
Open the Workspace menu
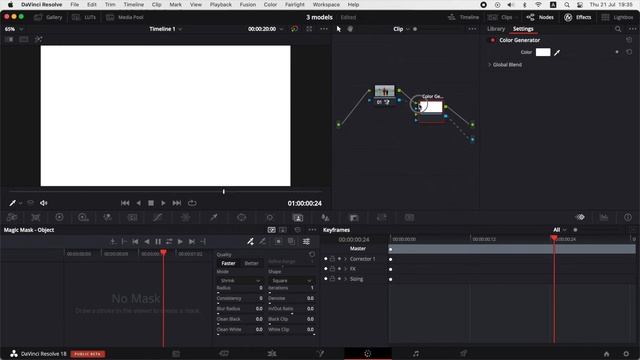tap(326, 4)
